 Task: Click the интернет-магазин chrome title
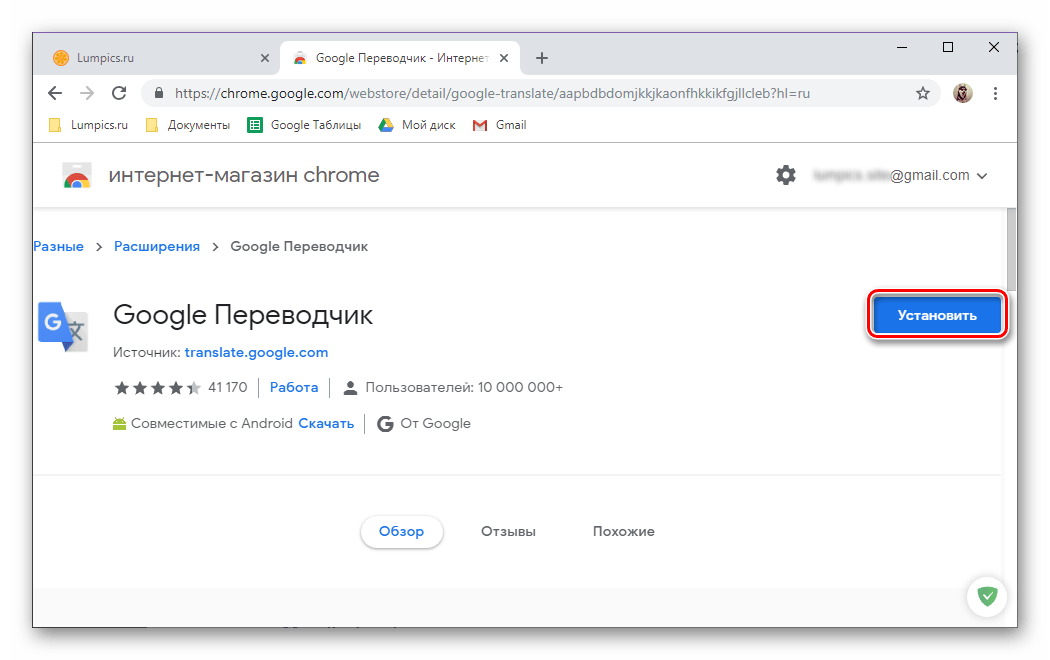(x=244, y=175)
